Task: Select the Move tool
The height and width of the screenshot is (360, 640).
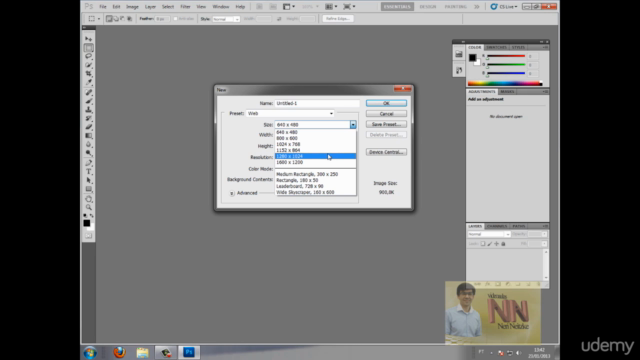Action: [x=89, y=39]
